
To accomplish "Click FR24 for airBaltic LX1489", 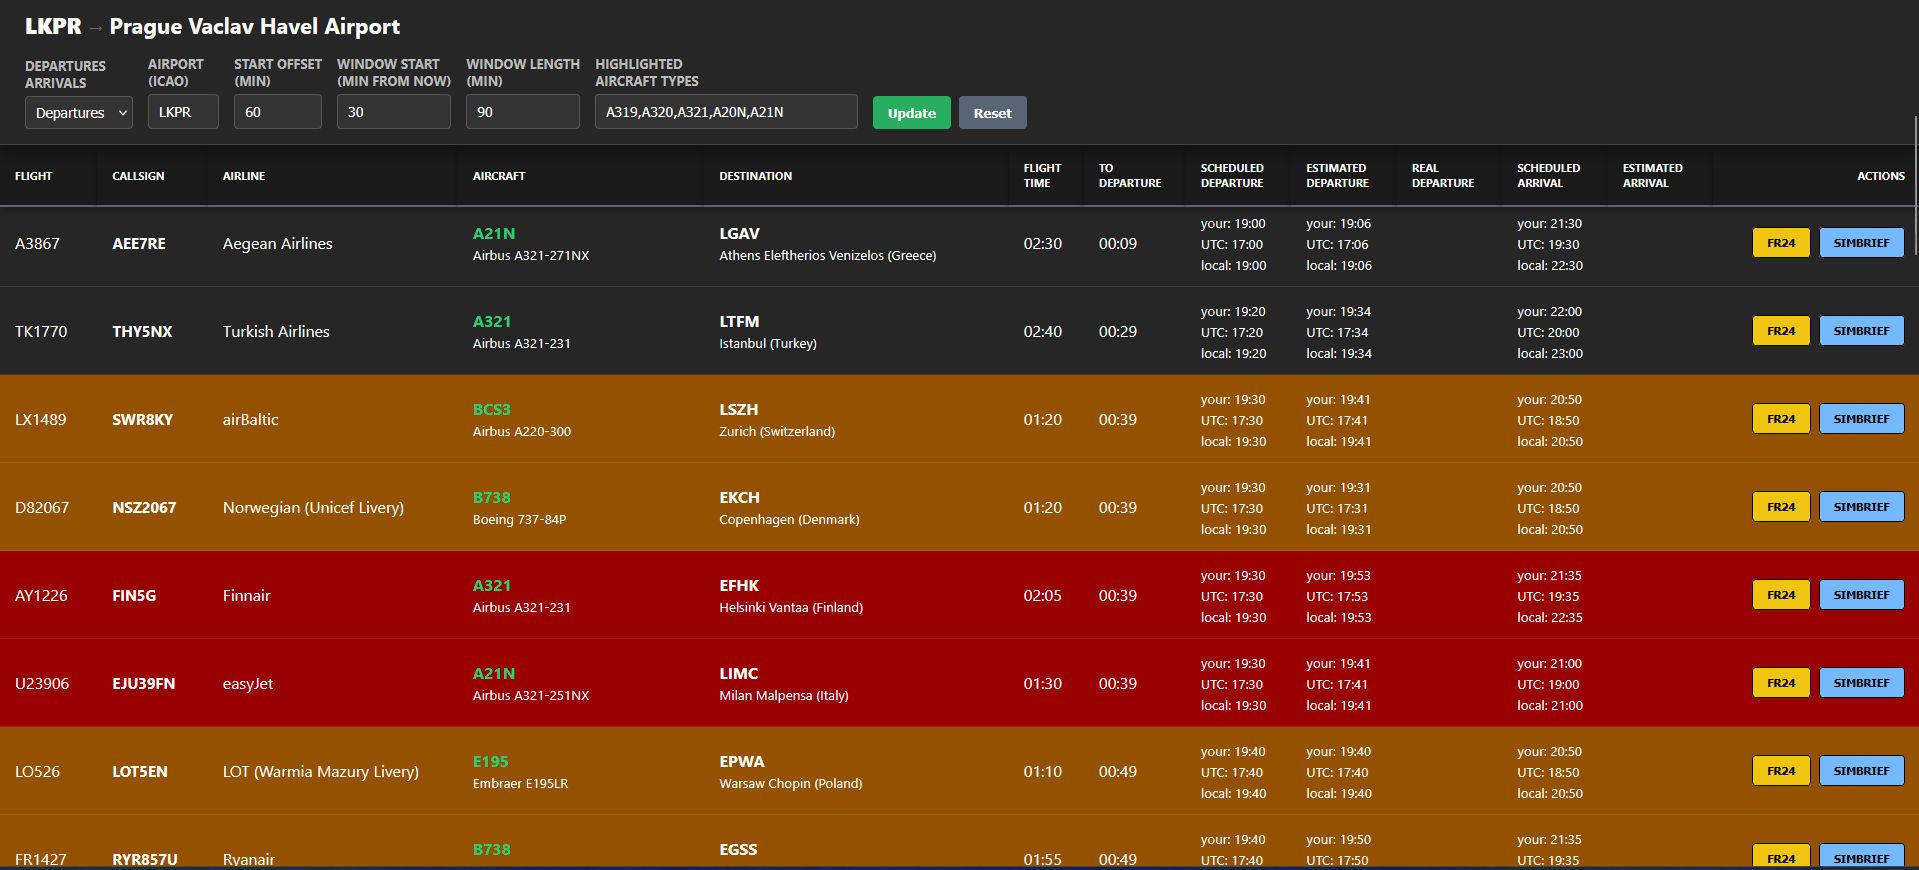I will (1781, 419).
